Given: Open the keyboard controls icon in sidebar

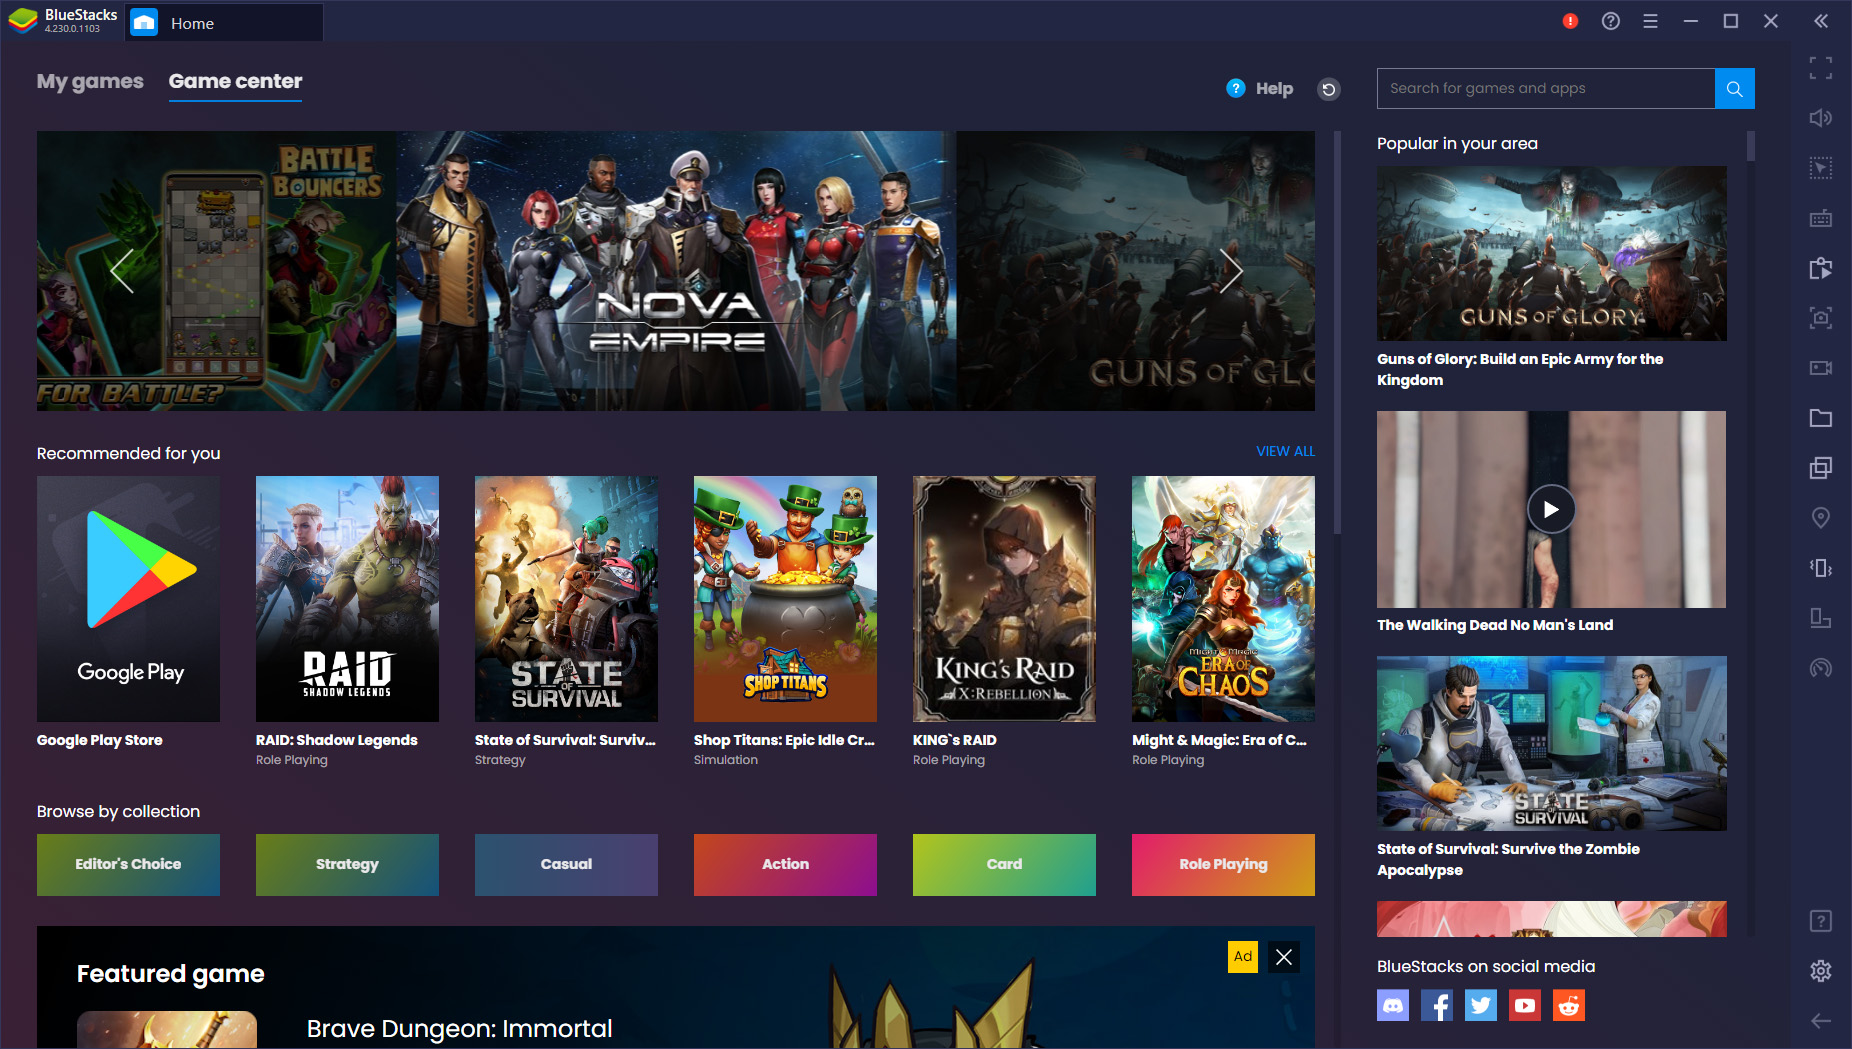Looking at the screenshot, I should tap(1821, 218).
